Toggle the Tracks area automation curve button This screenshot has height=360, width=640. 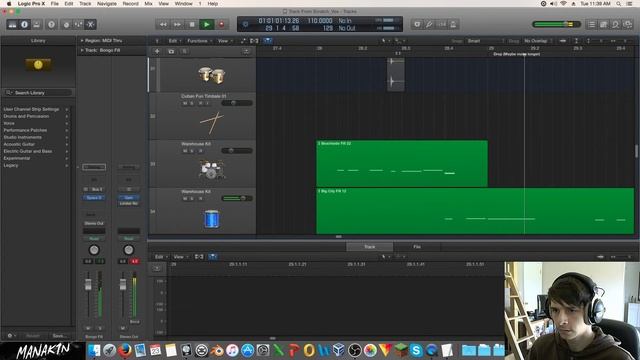coord(244,41)
